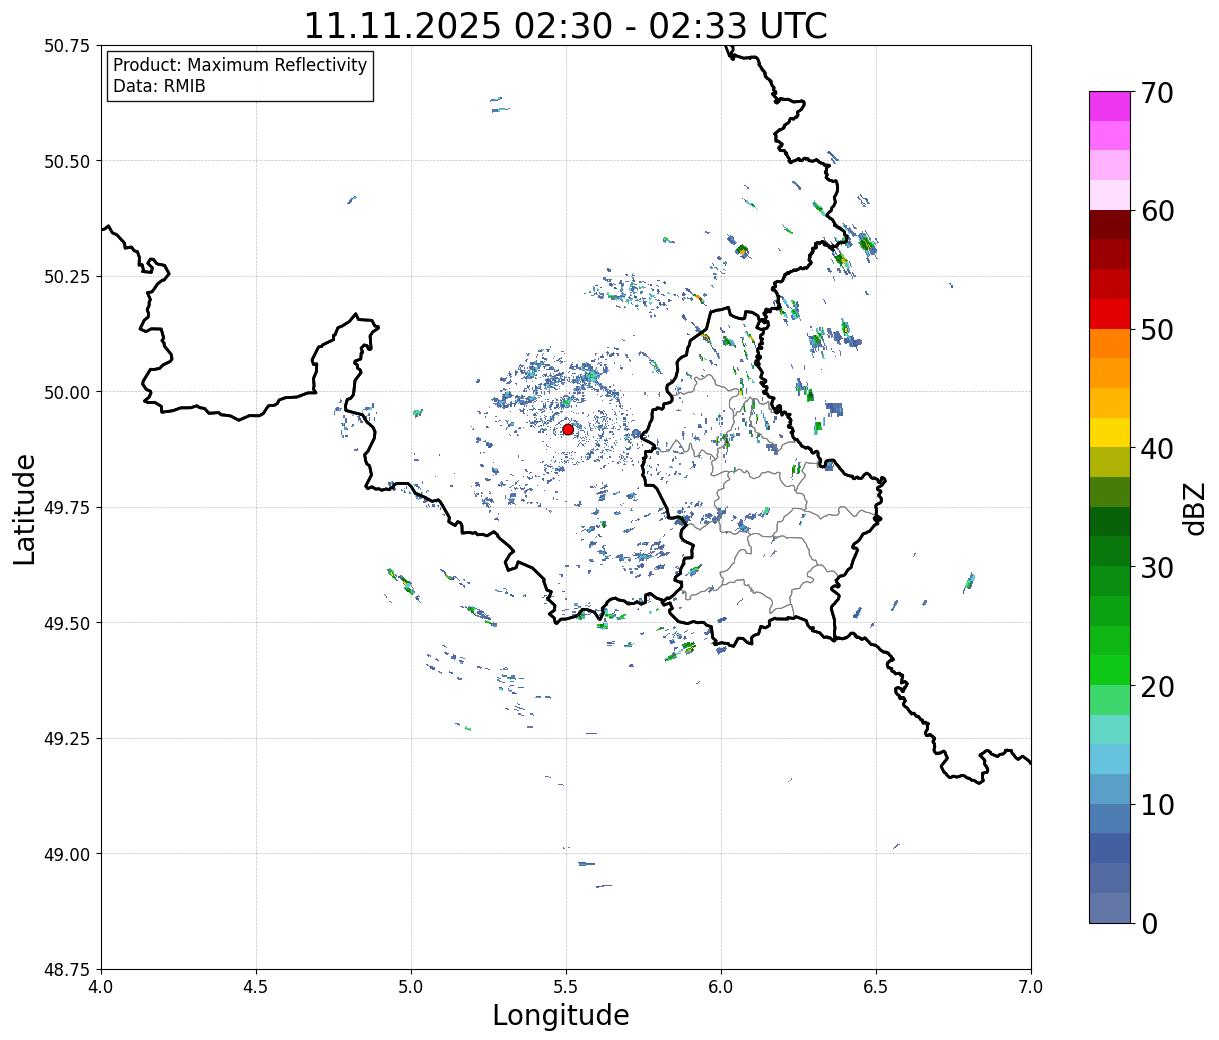Click the colorbar tick label 50
Viewport: 1219px width, 1040px height.
(x=1157, y=330)
